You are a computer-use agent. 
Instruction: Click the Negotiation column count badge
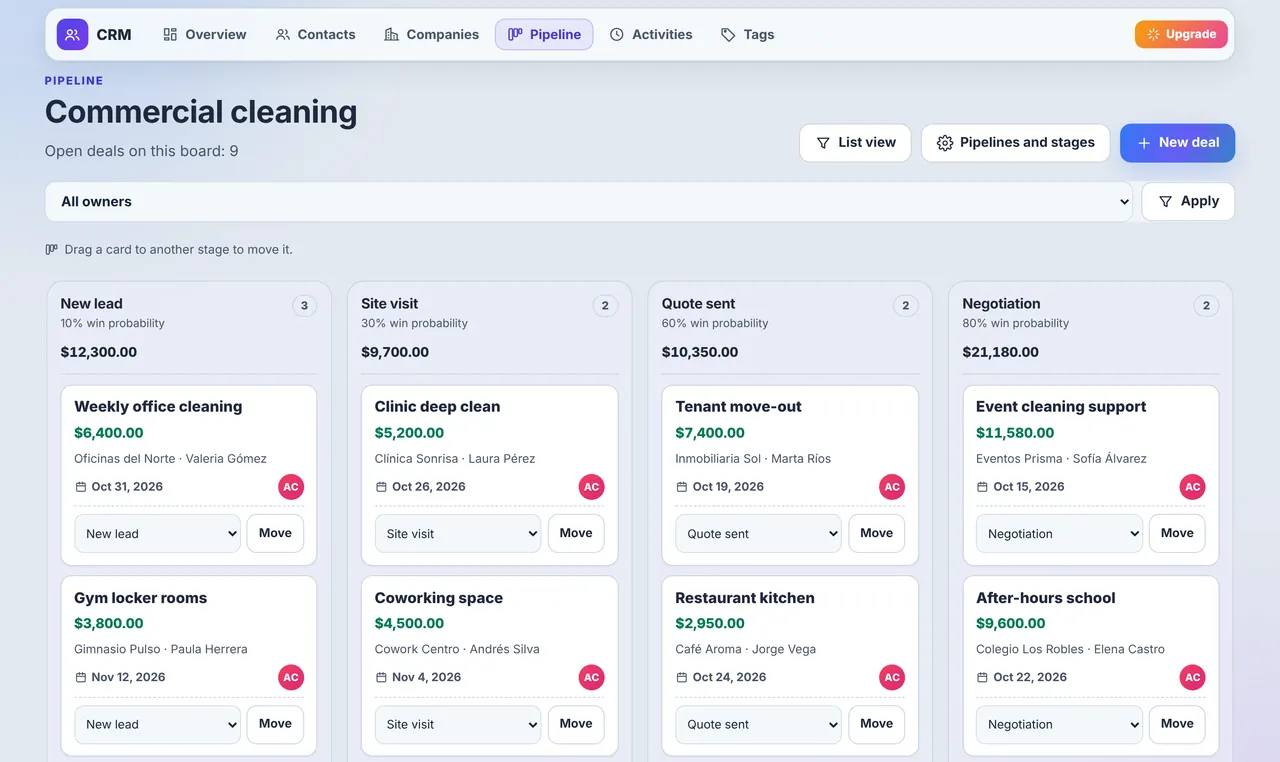[x=1206, y=306]
